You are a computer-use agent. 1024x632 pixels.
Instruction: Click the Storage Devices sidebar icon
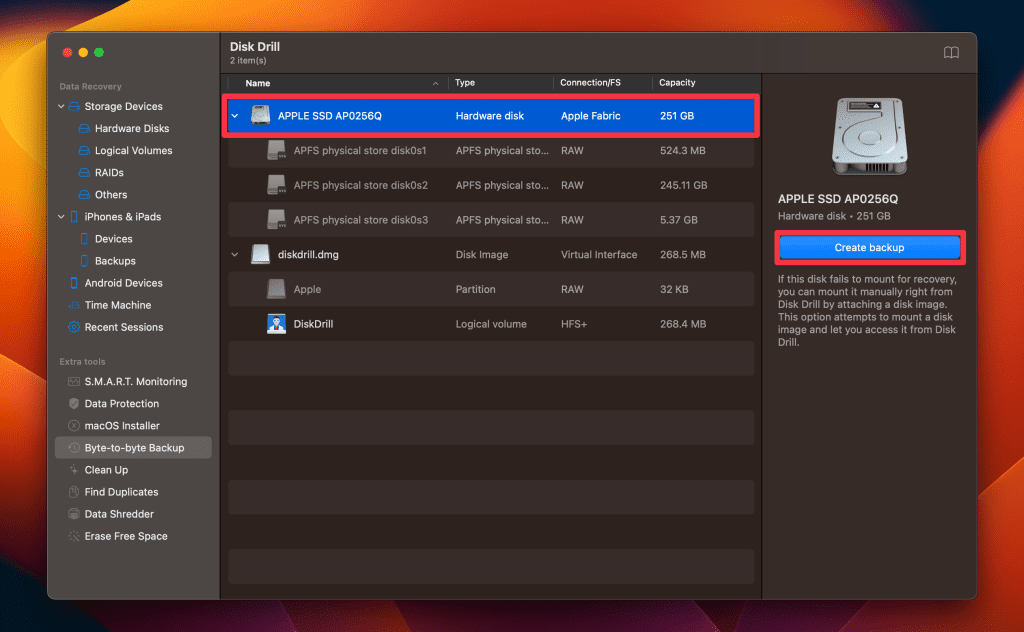coord(74,106)
